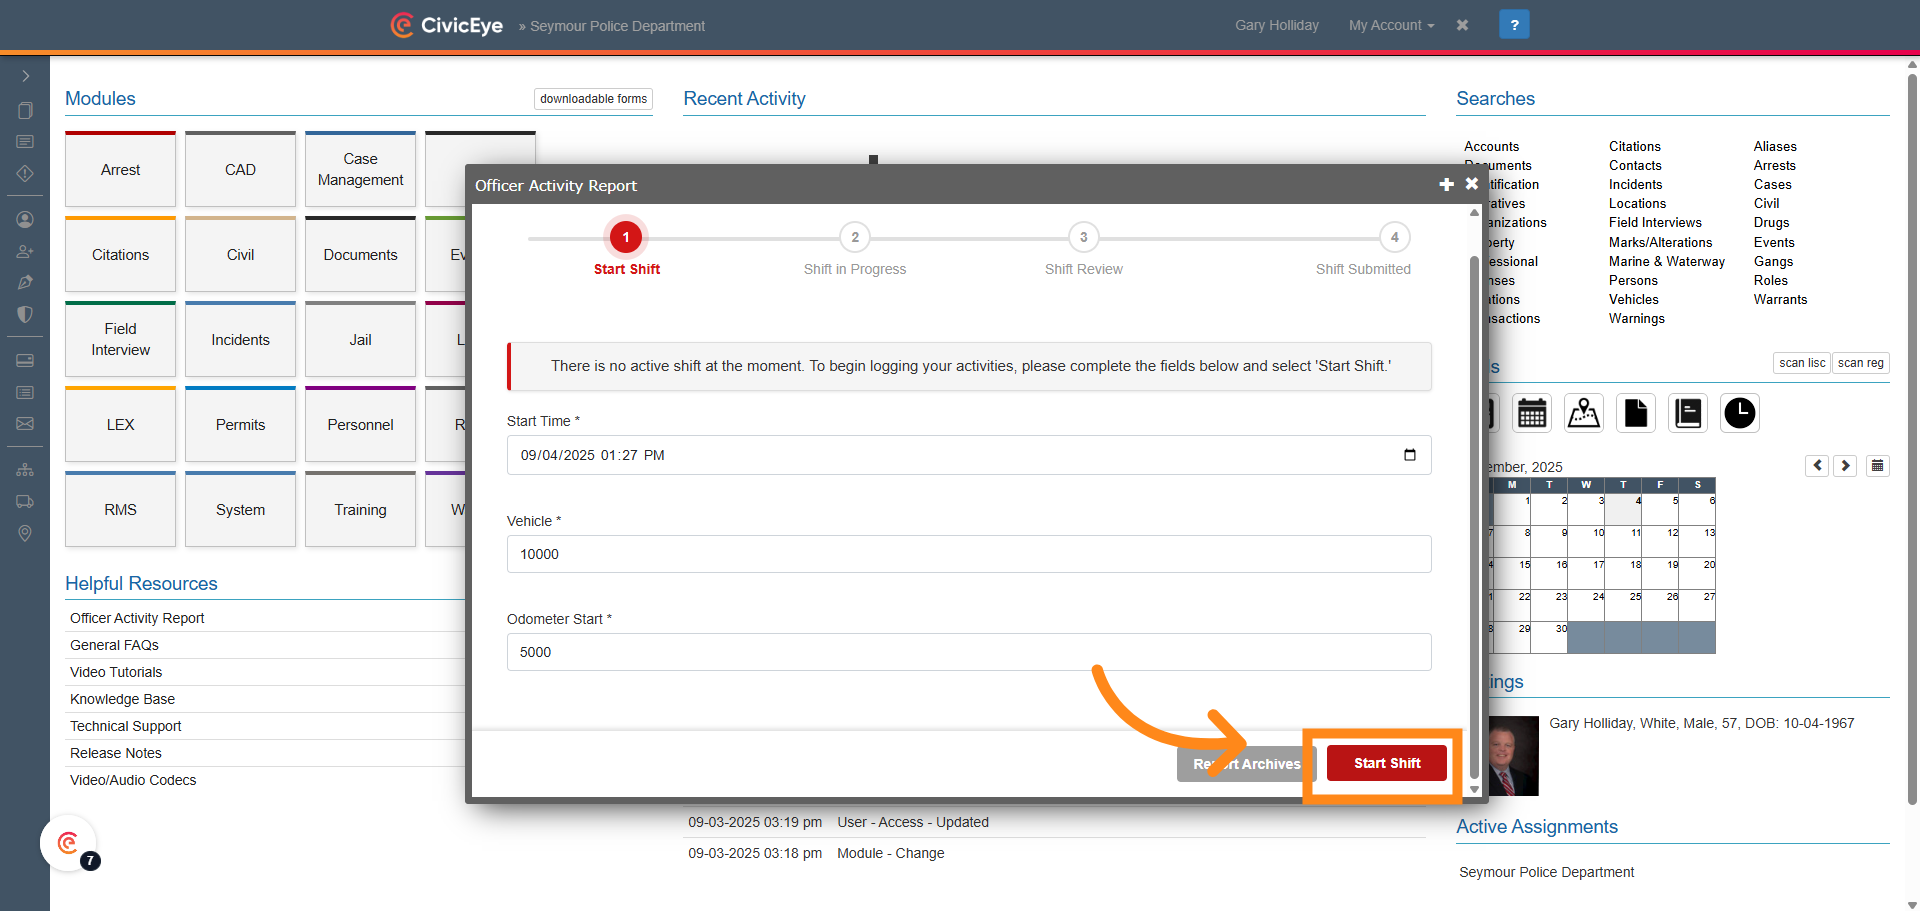Open the Personnel module tile
The width and height of the screenshot is (1920, 911).
coord(360,425)
